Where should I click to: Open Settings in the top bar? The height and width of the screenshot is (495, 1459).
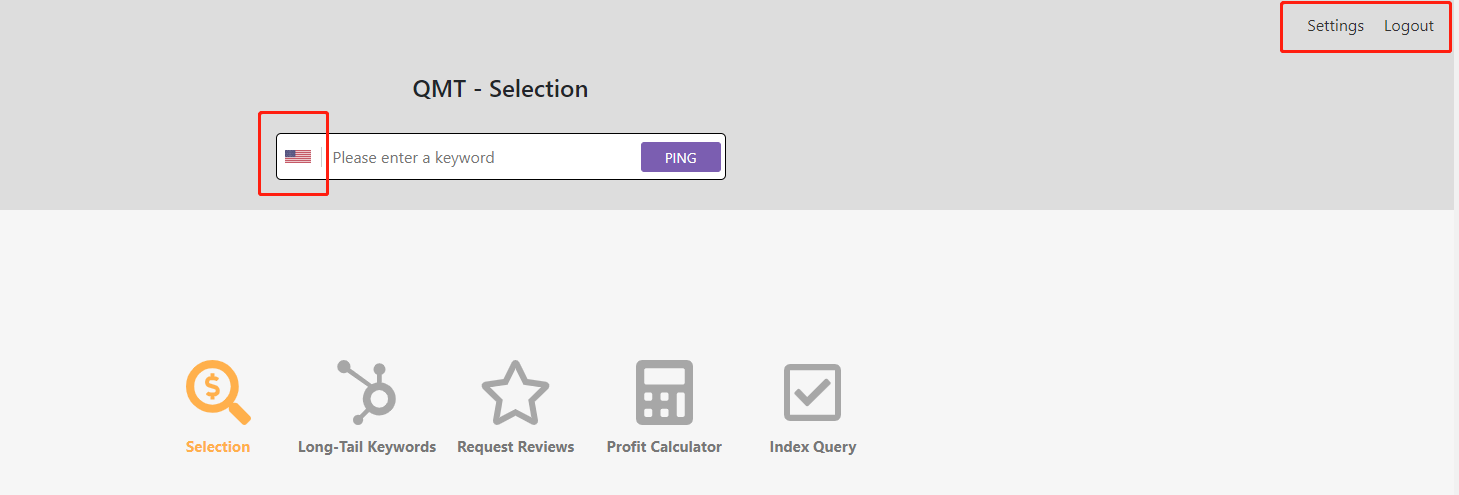click(x=1335, y=26)
